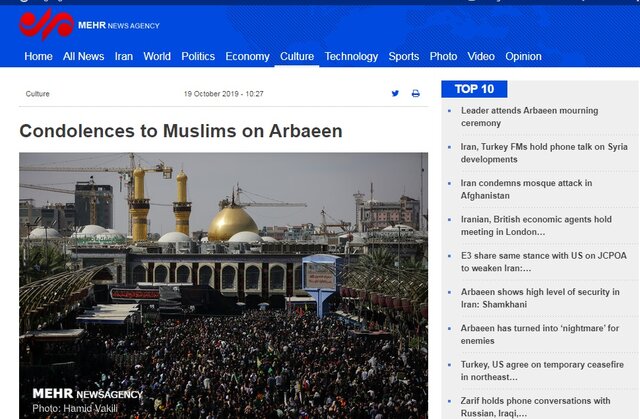Go to the Sports section
640x419 pixels.
coord(404,57)
